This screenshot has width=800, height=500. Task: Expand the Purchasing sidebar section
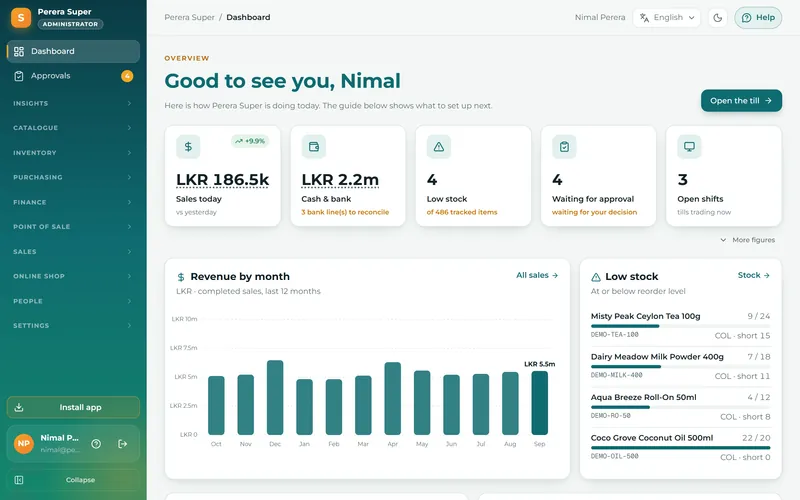(73, 178)
